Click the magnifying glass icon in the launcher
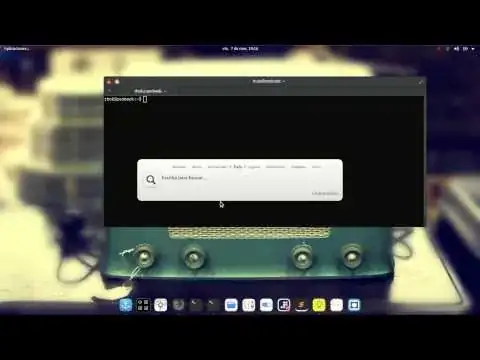480x360 pixels. coord(151,180)
